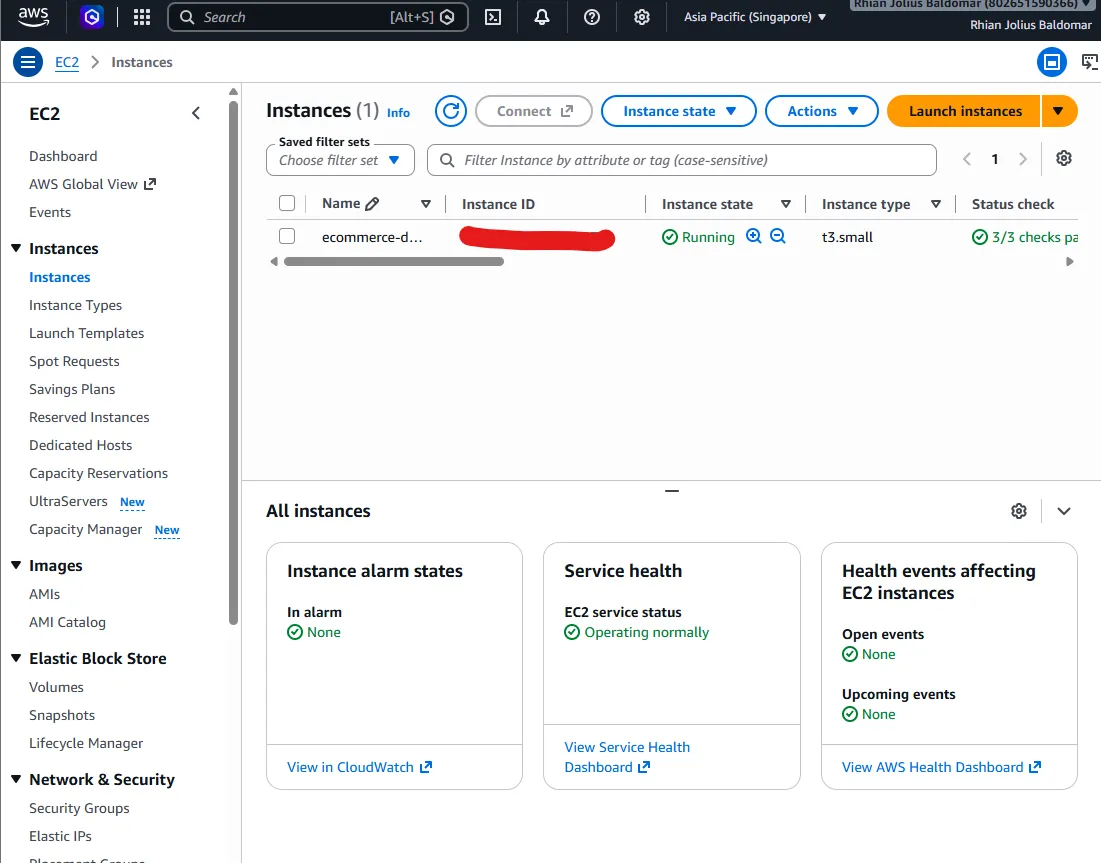Open the services grid menu
Viewport: 1101px width, 863px height.
[142, 17]
